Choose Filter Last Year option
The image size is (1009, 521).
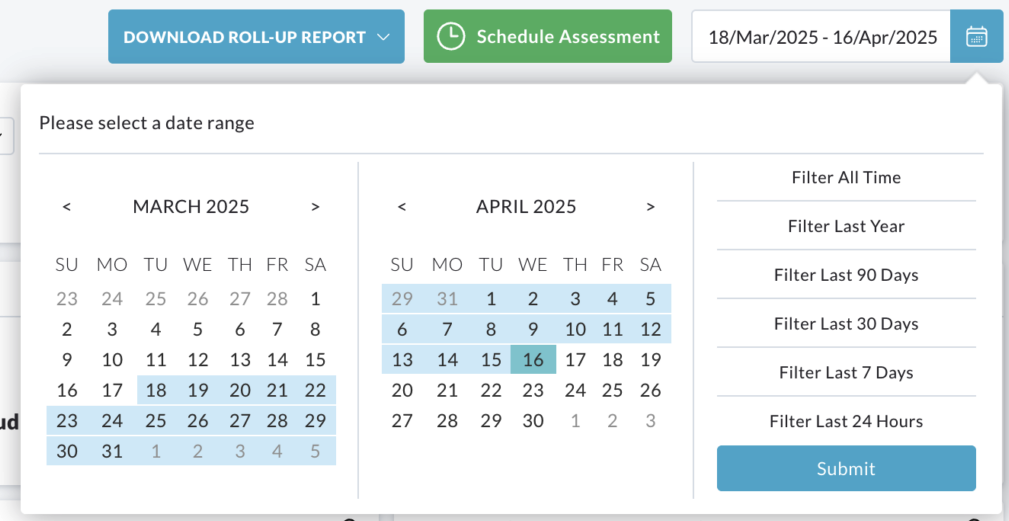pos(846,226)
